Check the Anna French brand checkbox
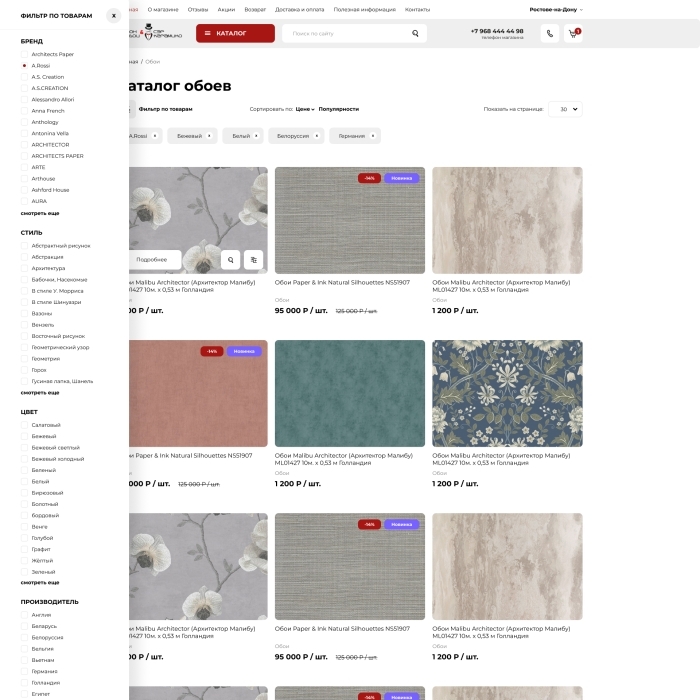The height and width of the screenshot is (700, 700). [x=24, y=111]
